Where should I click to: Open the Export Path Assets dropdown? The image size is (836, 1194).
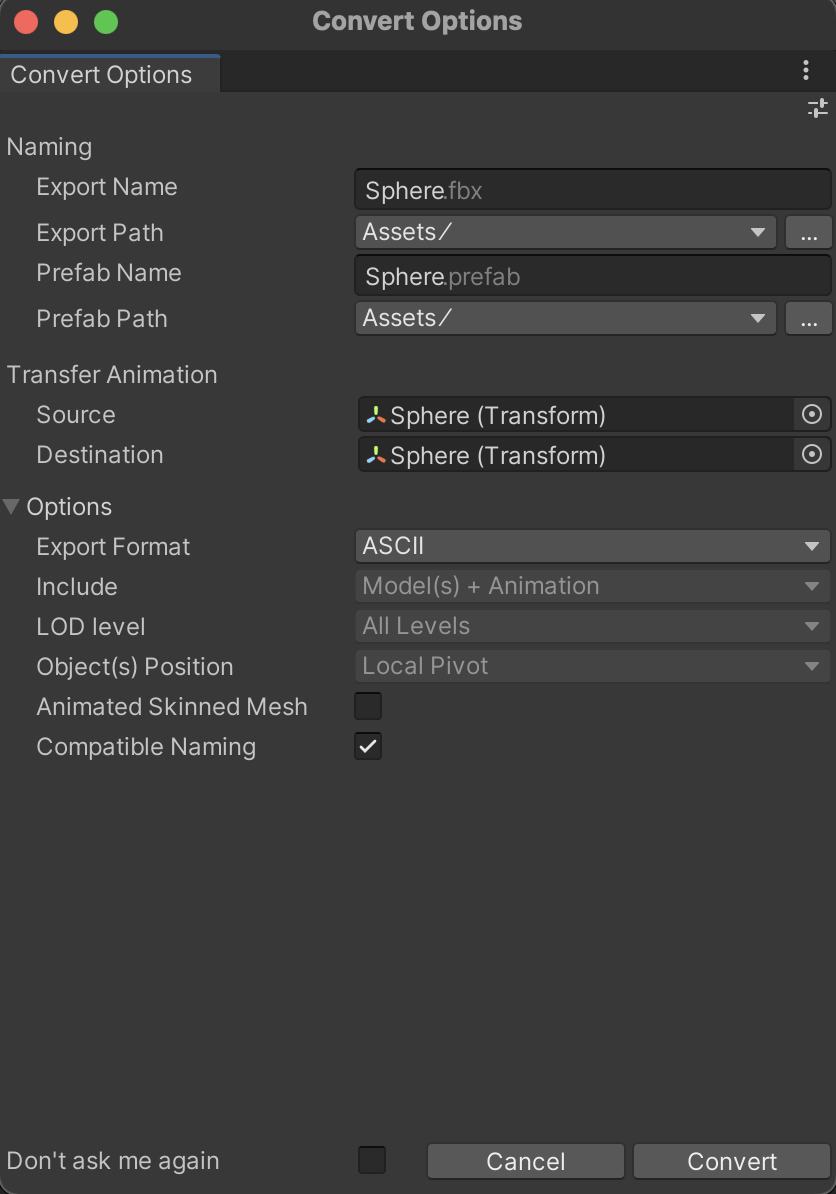tap(566, 232)
